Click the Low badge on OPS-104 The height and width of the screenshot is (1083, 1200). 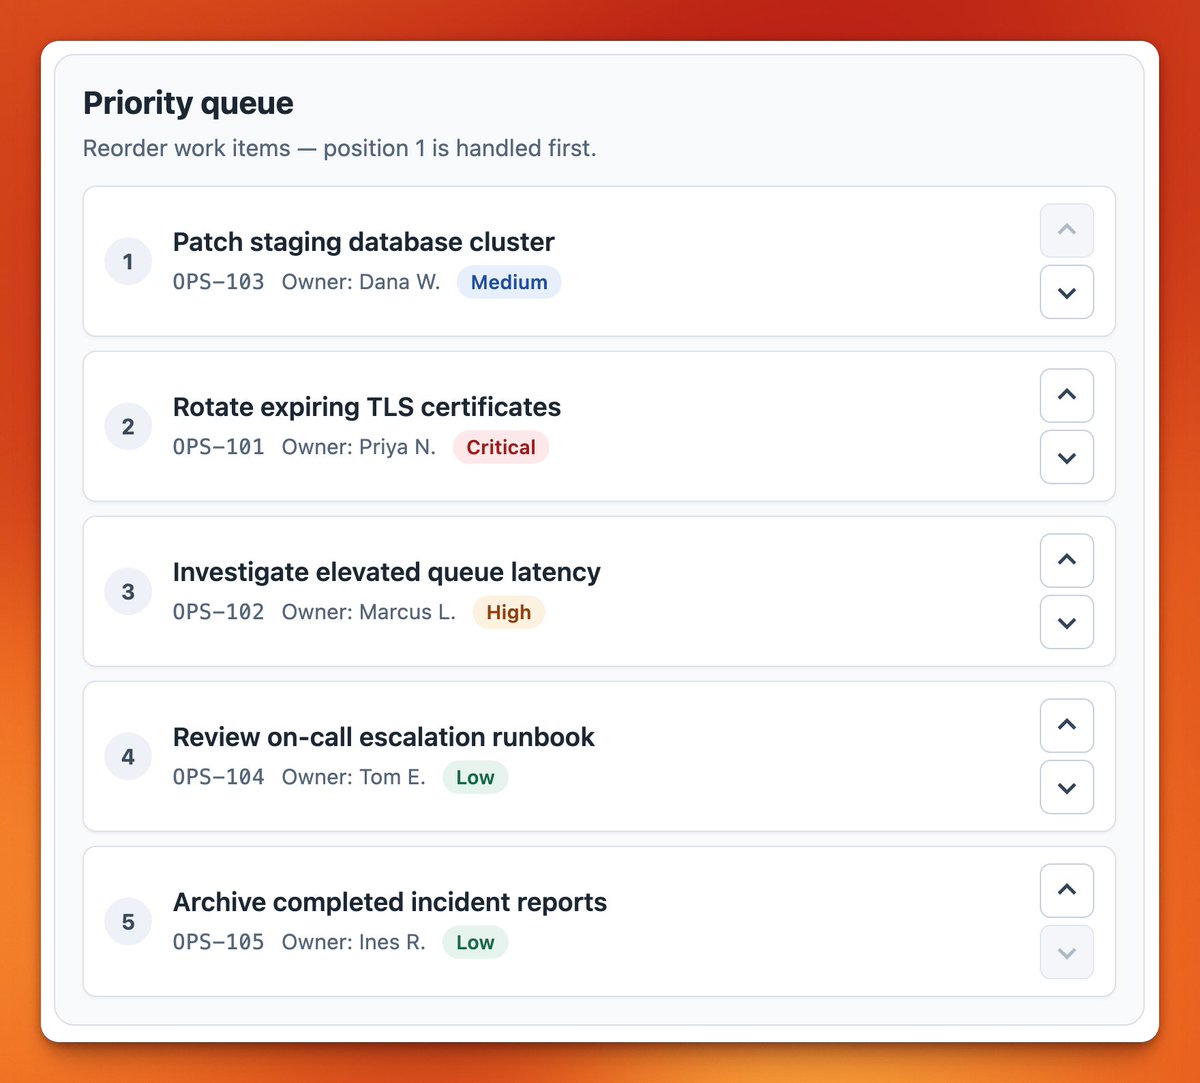point(475,777)
